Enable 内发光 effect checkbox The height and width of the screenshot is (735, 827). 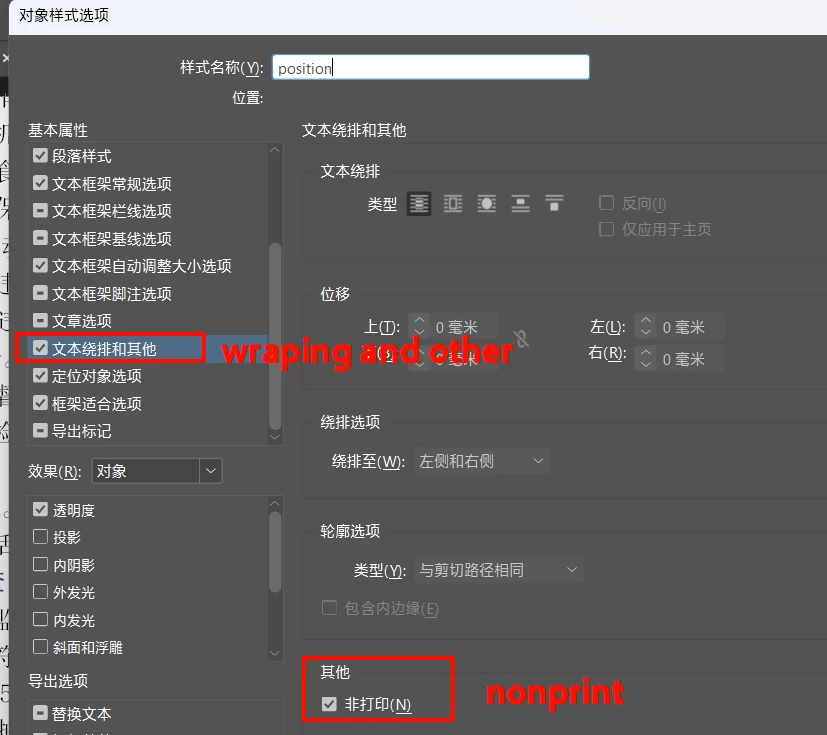[x=40, y=619]
